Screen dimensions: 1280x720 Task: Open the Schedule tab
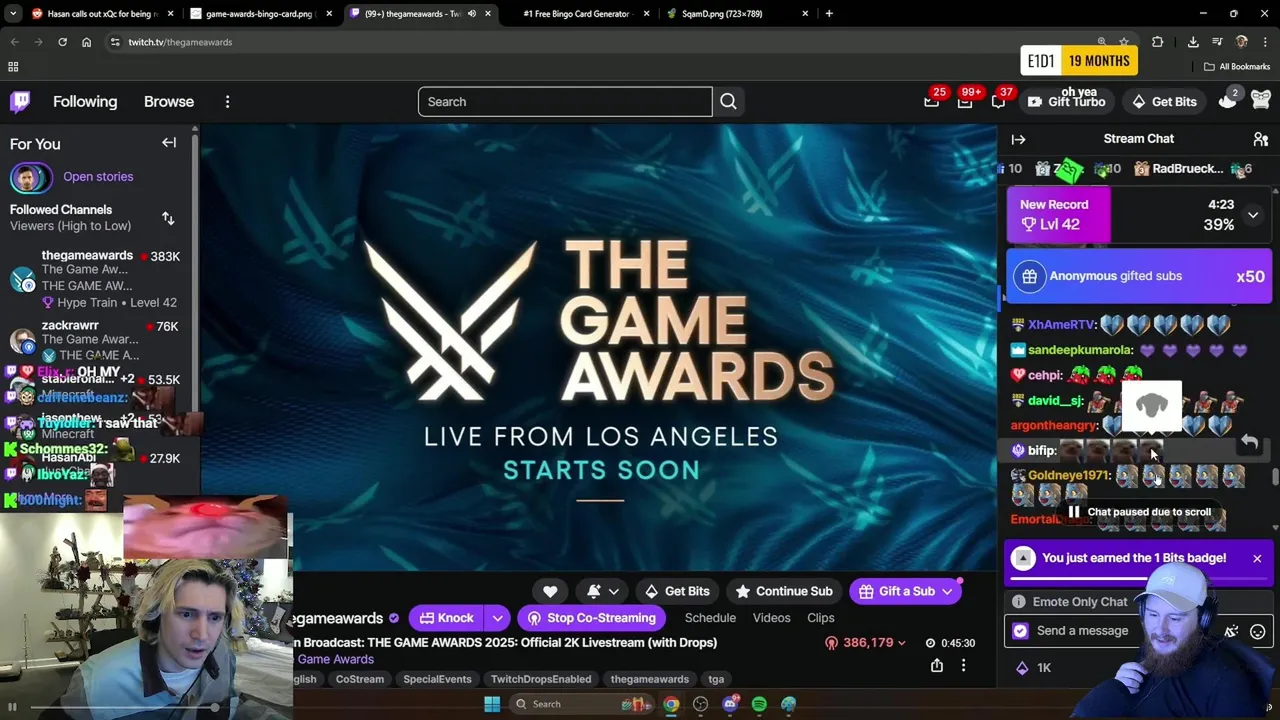point(711,618)
